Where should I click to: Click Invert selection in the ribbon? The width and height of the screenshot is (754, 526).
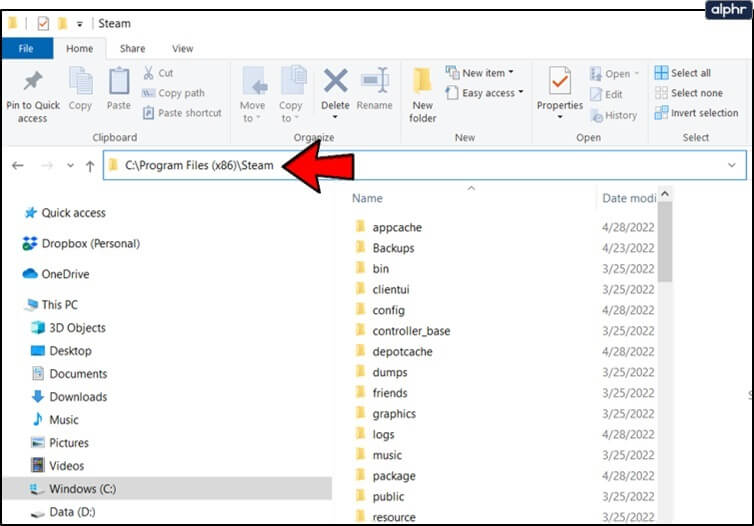[x=696, y=113]
